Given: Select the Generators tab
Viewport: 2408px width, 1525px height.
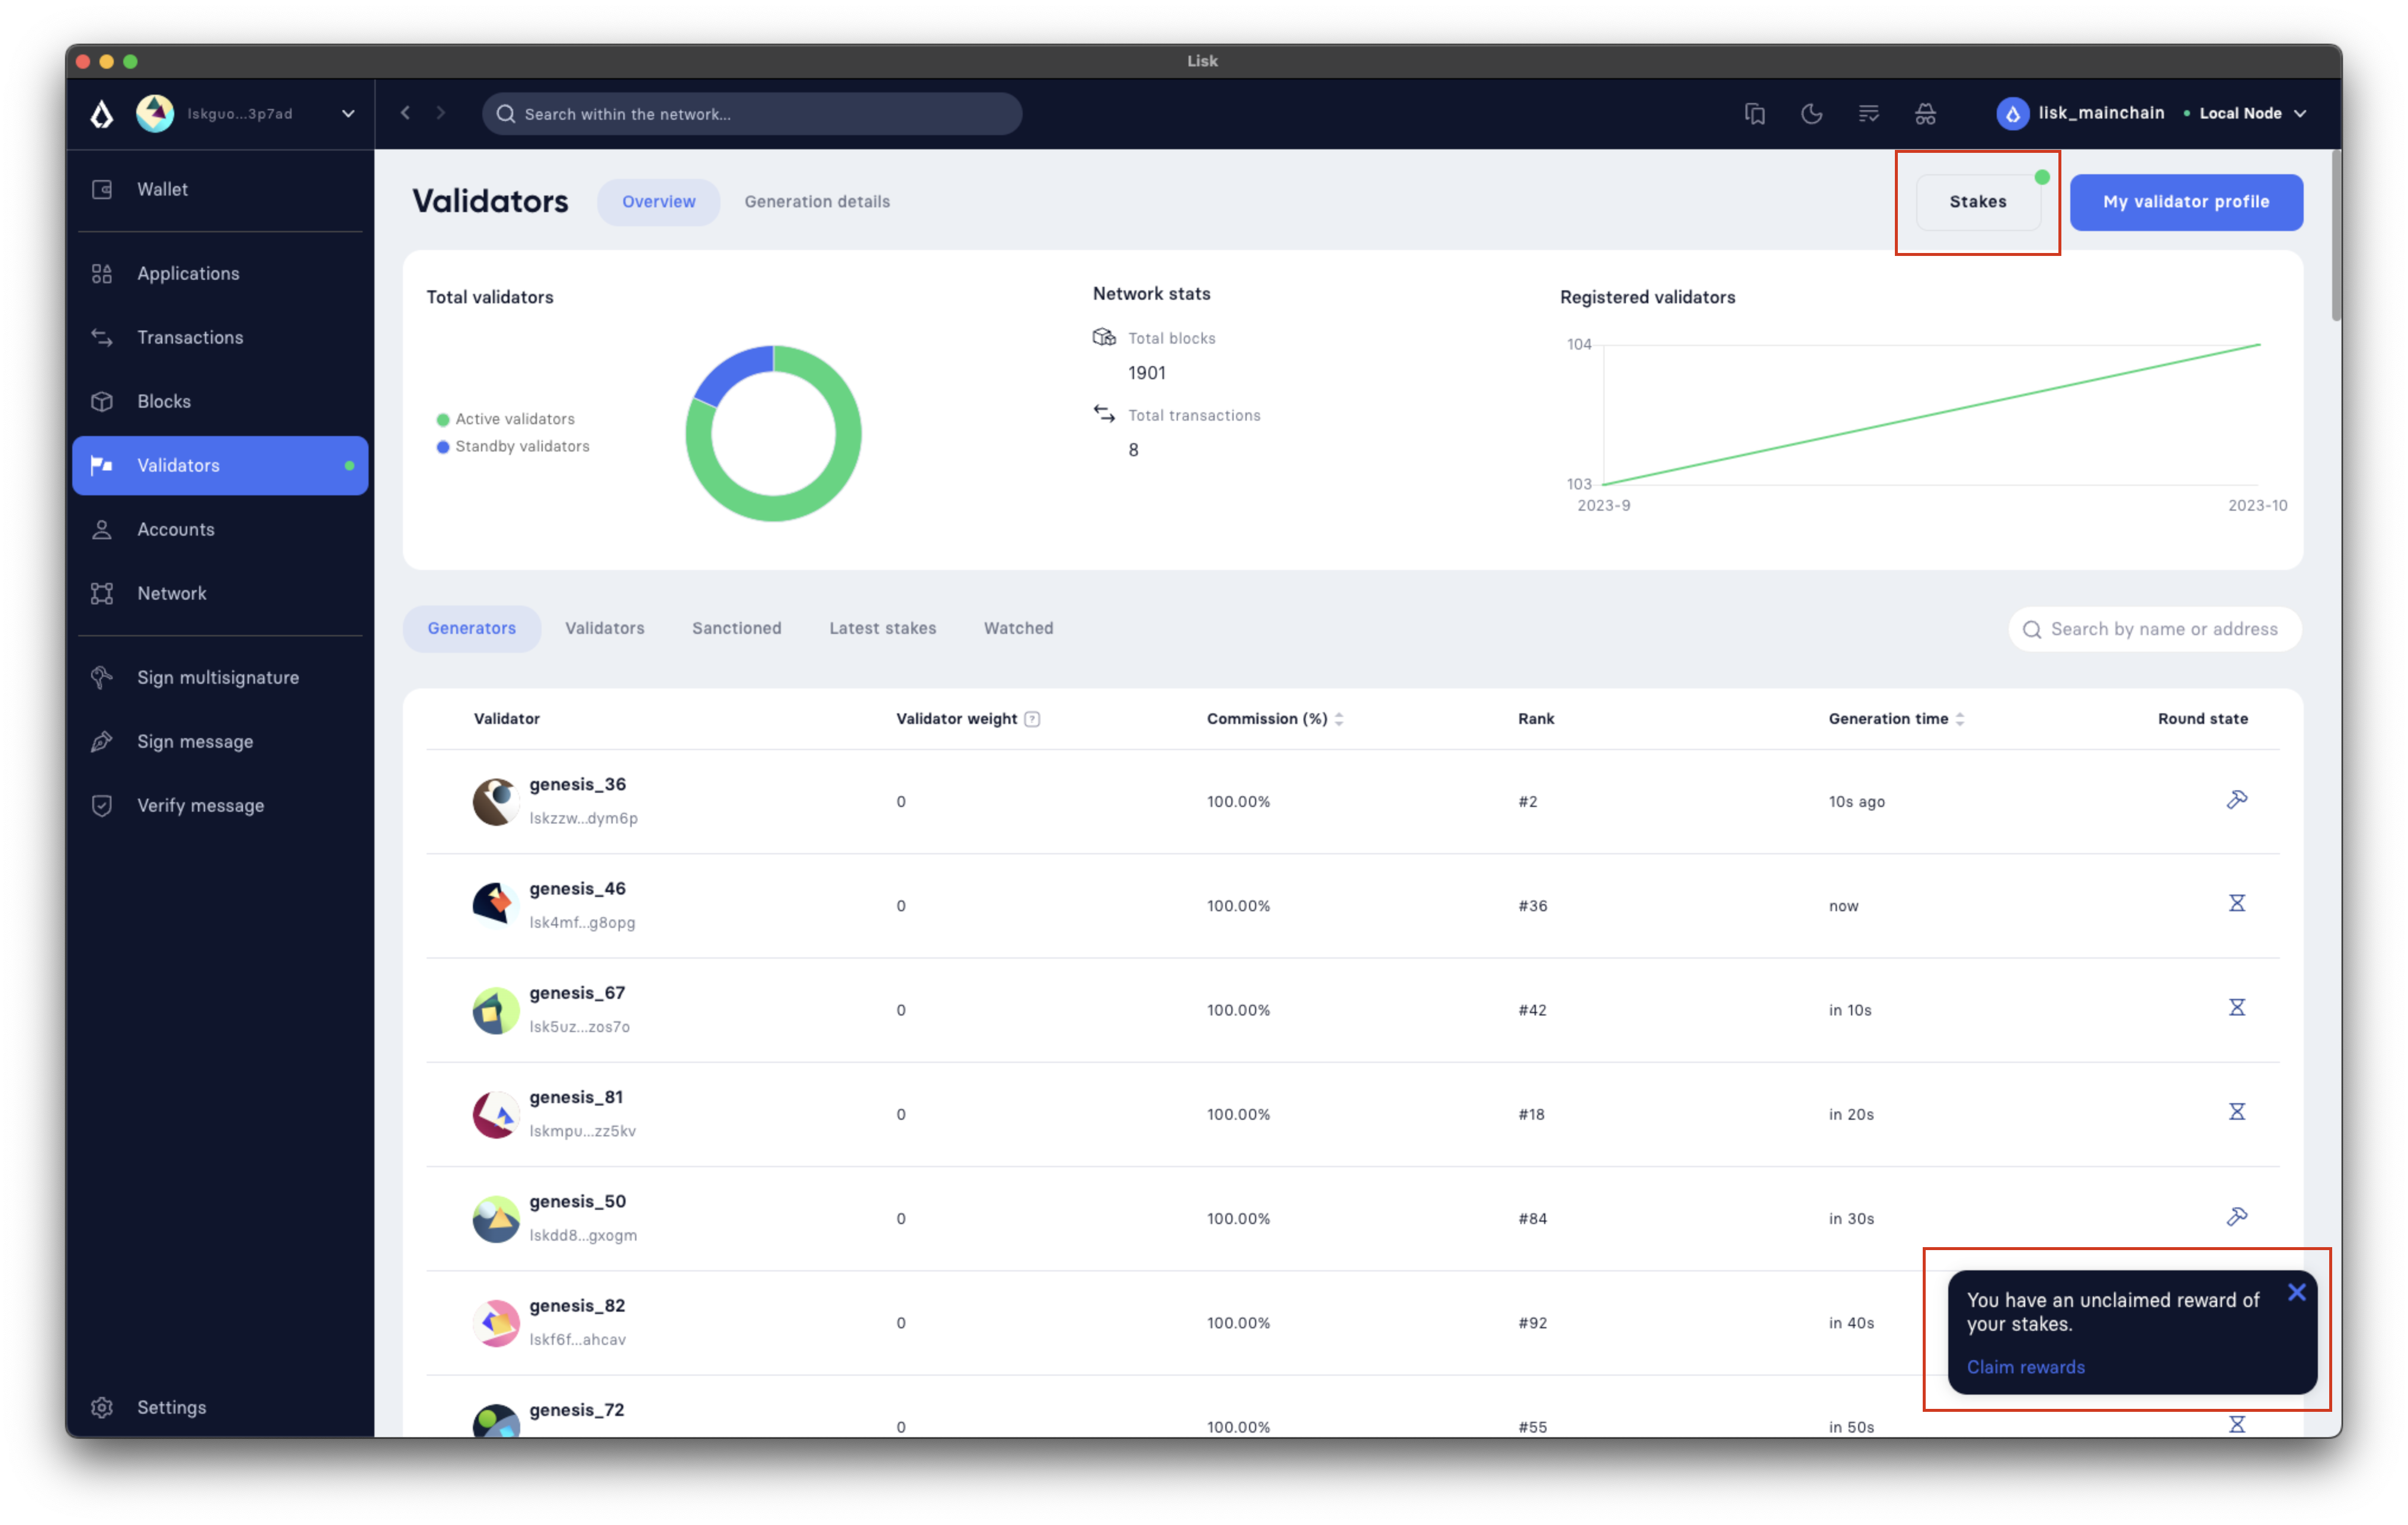Looking at the screenshot, I should [x=472, y=628].
